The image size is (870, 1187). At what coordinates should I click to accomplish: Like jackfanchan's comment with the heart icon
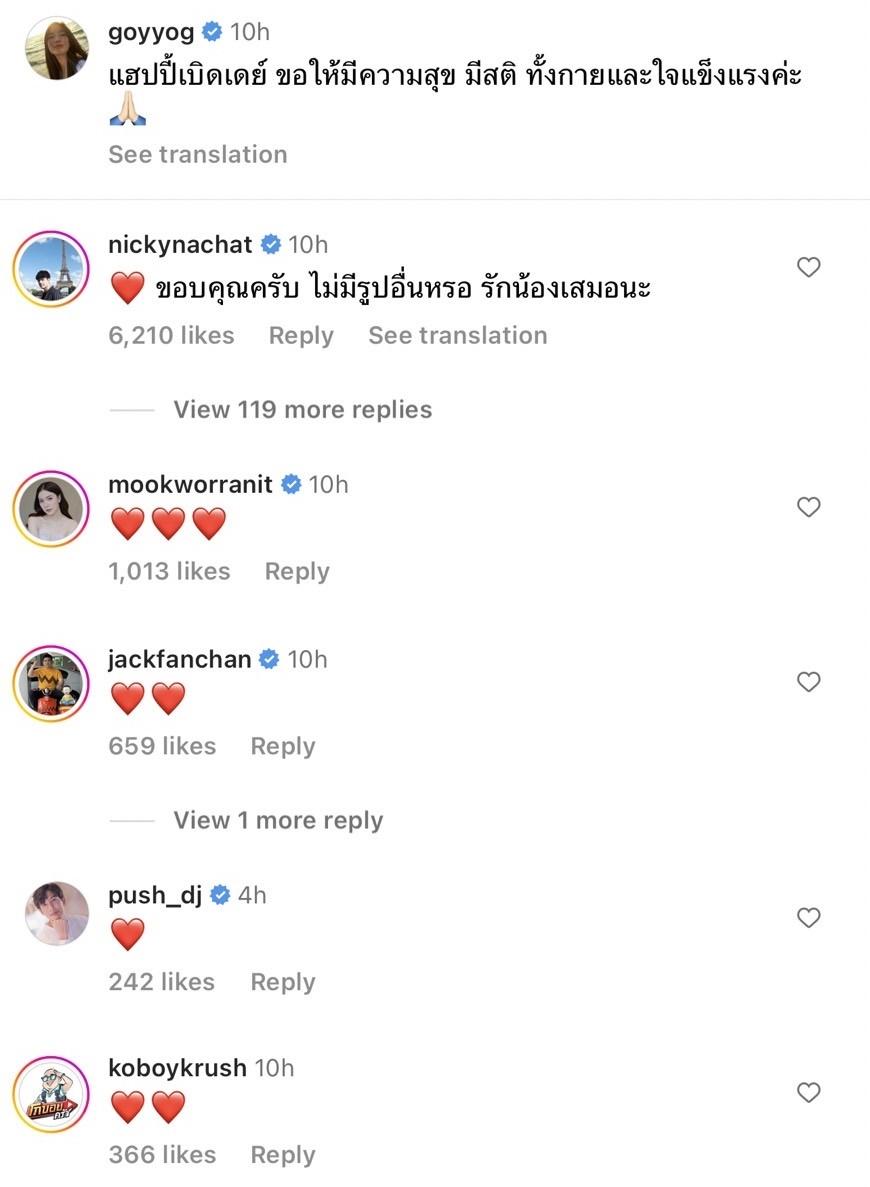pyautogui.click(x=808, y=682)
